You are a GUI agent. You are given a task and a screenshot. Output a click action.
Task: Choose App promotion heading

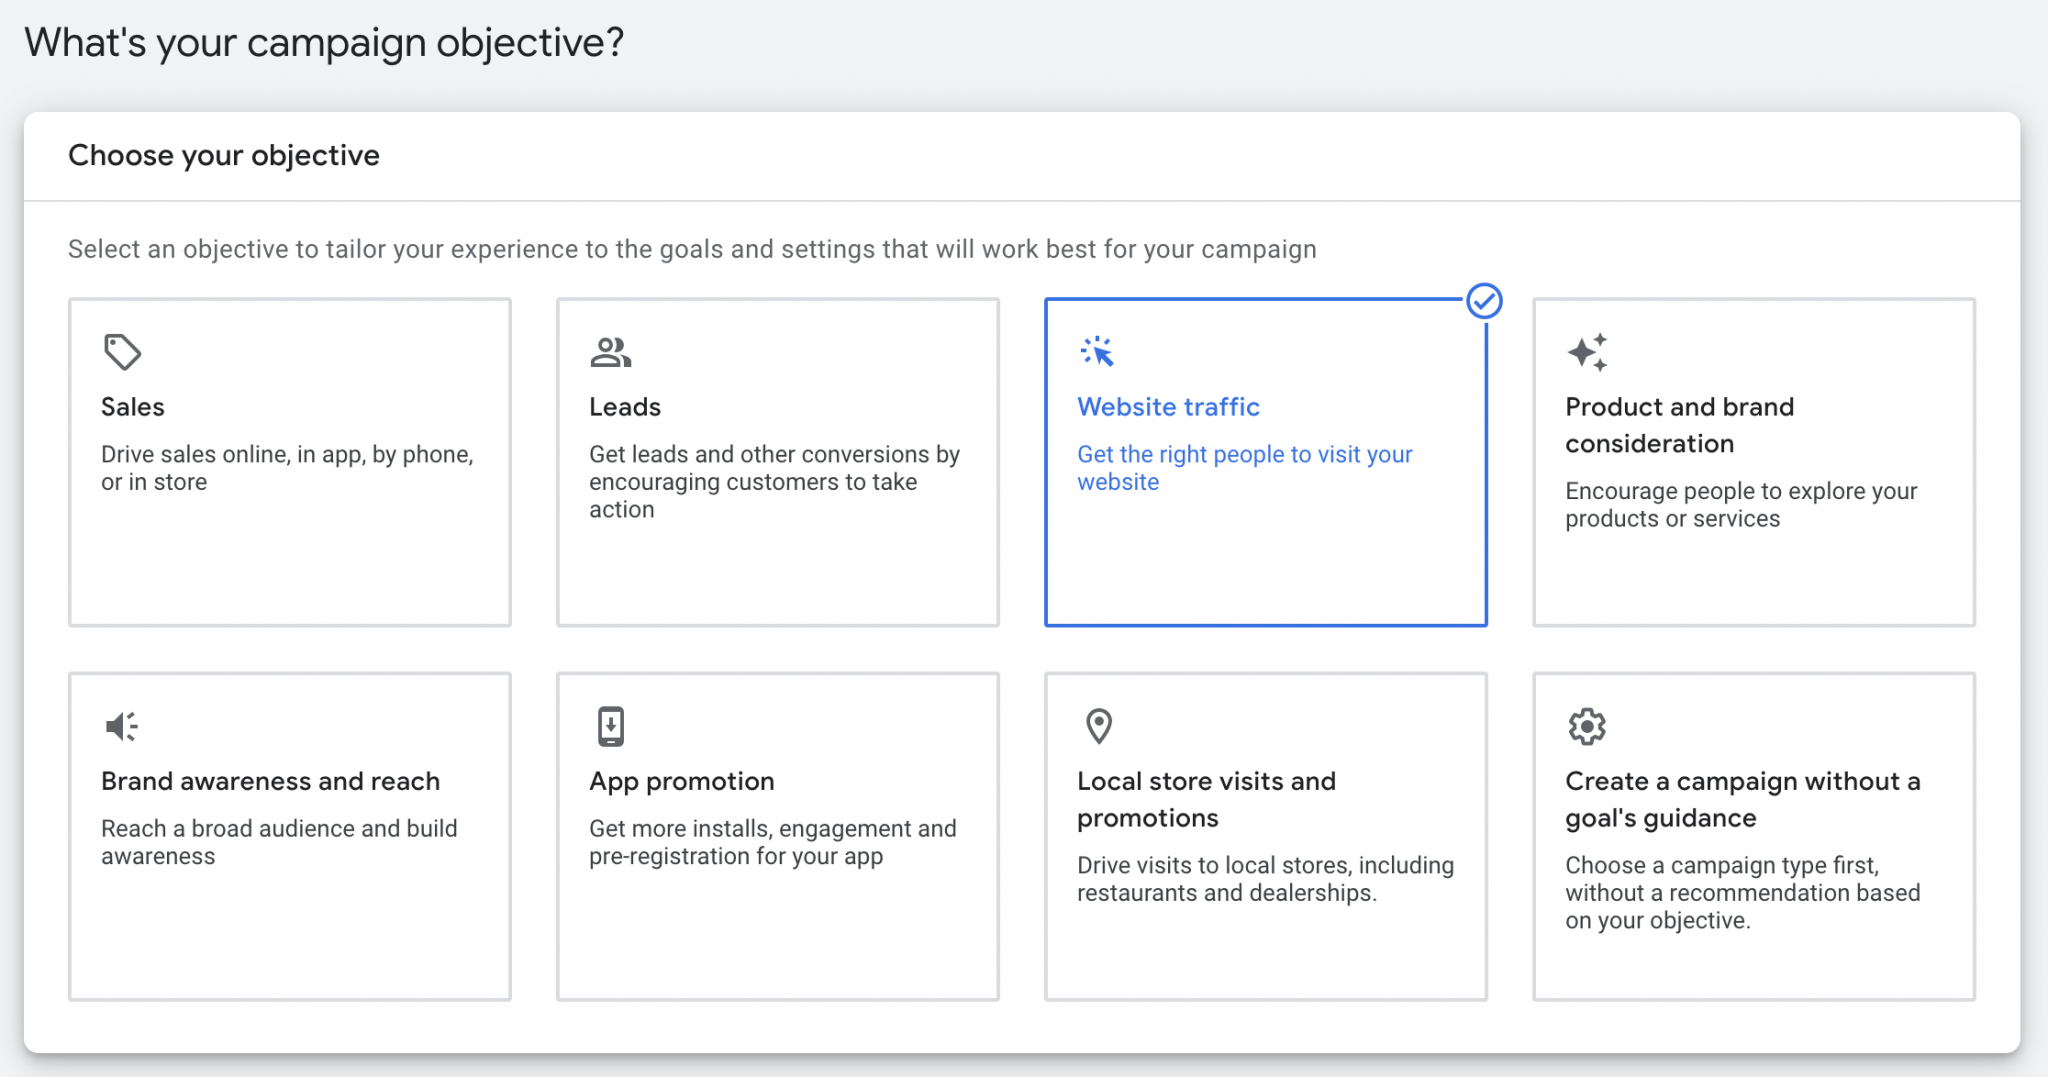pyautogui.click(x=681, y=781)
